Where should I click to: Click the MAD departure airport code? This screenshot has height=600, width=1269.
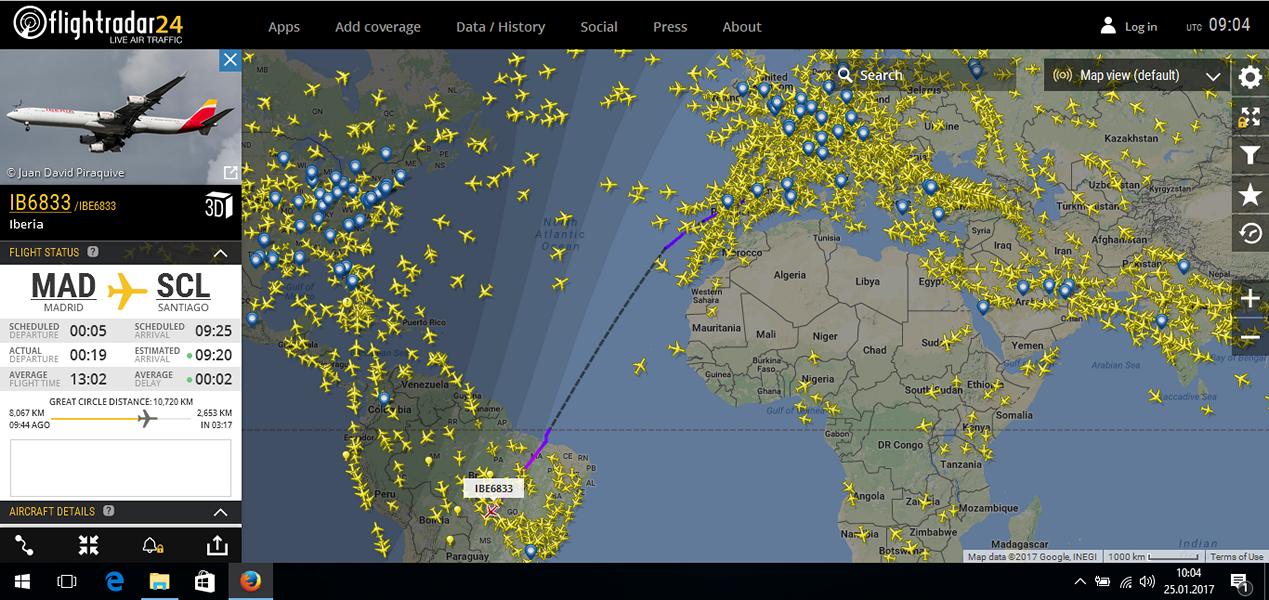pos(64,286)
